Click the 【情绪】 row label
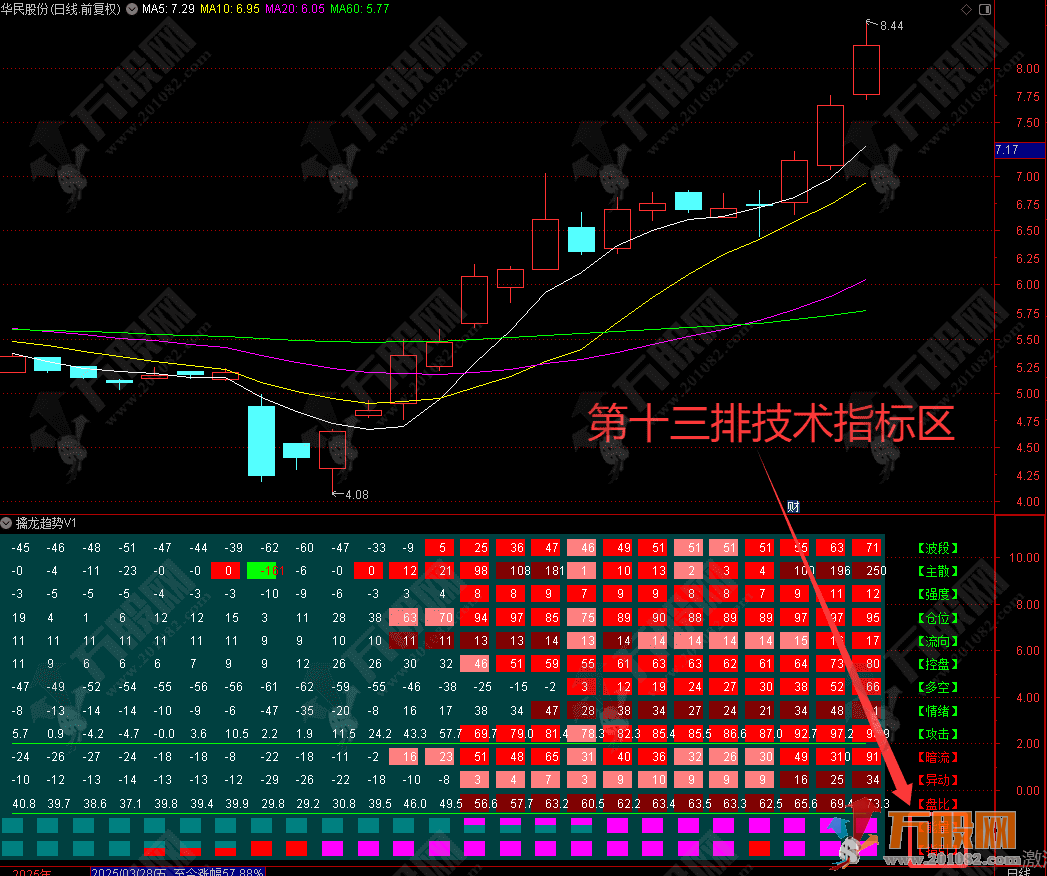Screen dimensions: 1047x876 (937, 711)
